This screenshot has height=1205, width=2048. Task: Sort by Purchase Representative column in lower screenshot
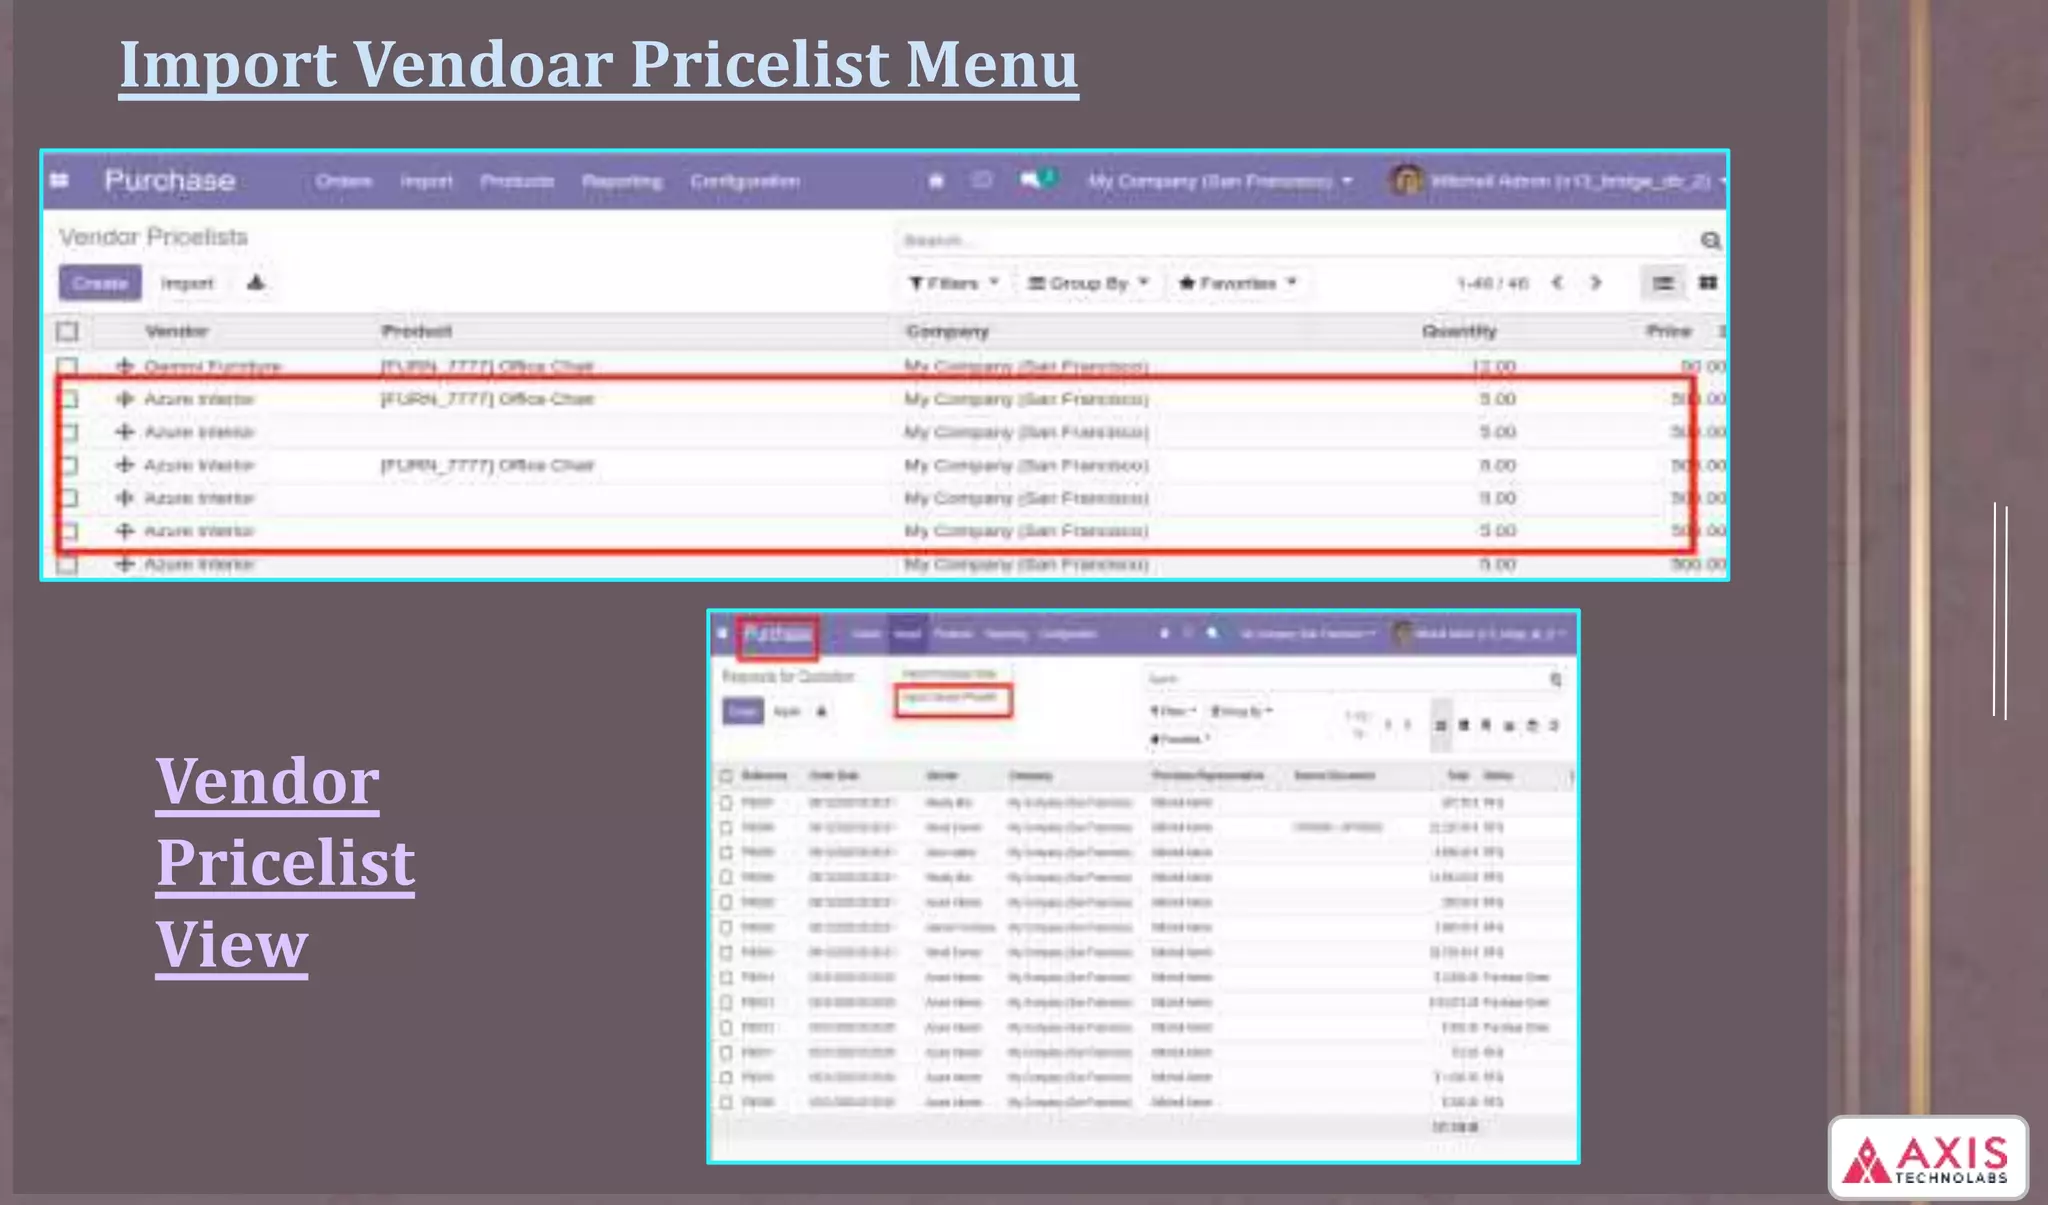(x=1207, y=776)
